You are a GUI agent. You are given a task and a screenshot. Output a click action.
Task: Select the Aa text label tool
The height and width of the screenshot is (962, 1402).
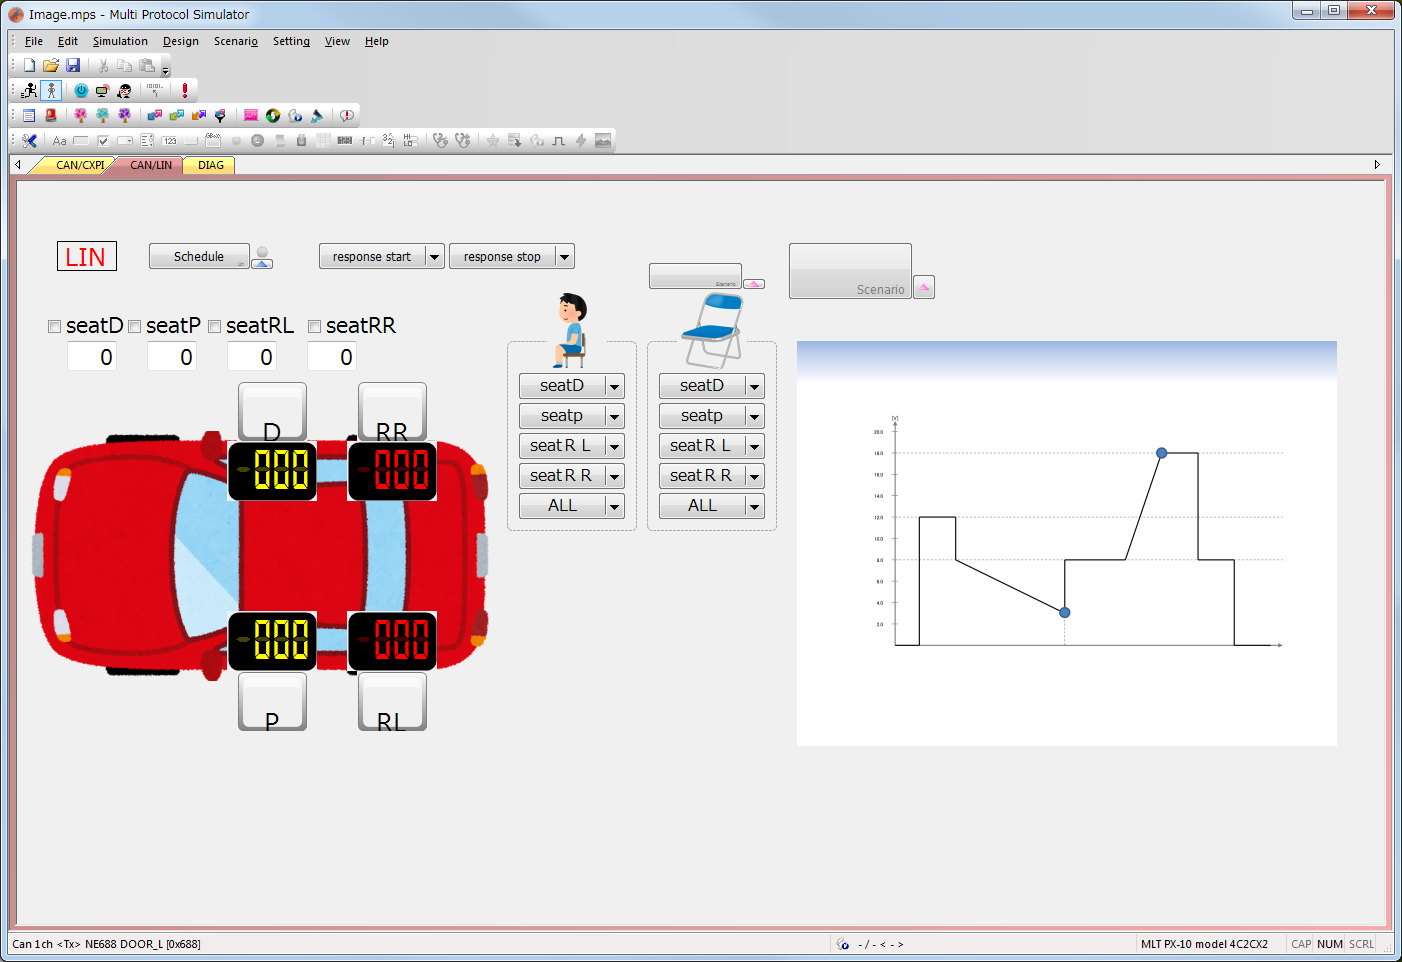pos(59,140)
